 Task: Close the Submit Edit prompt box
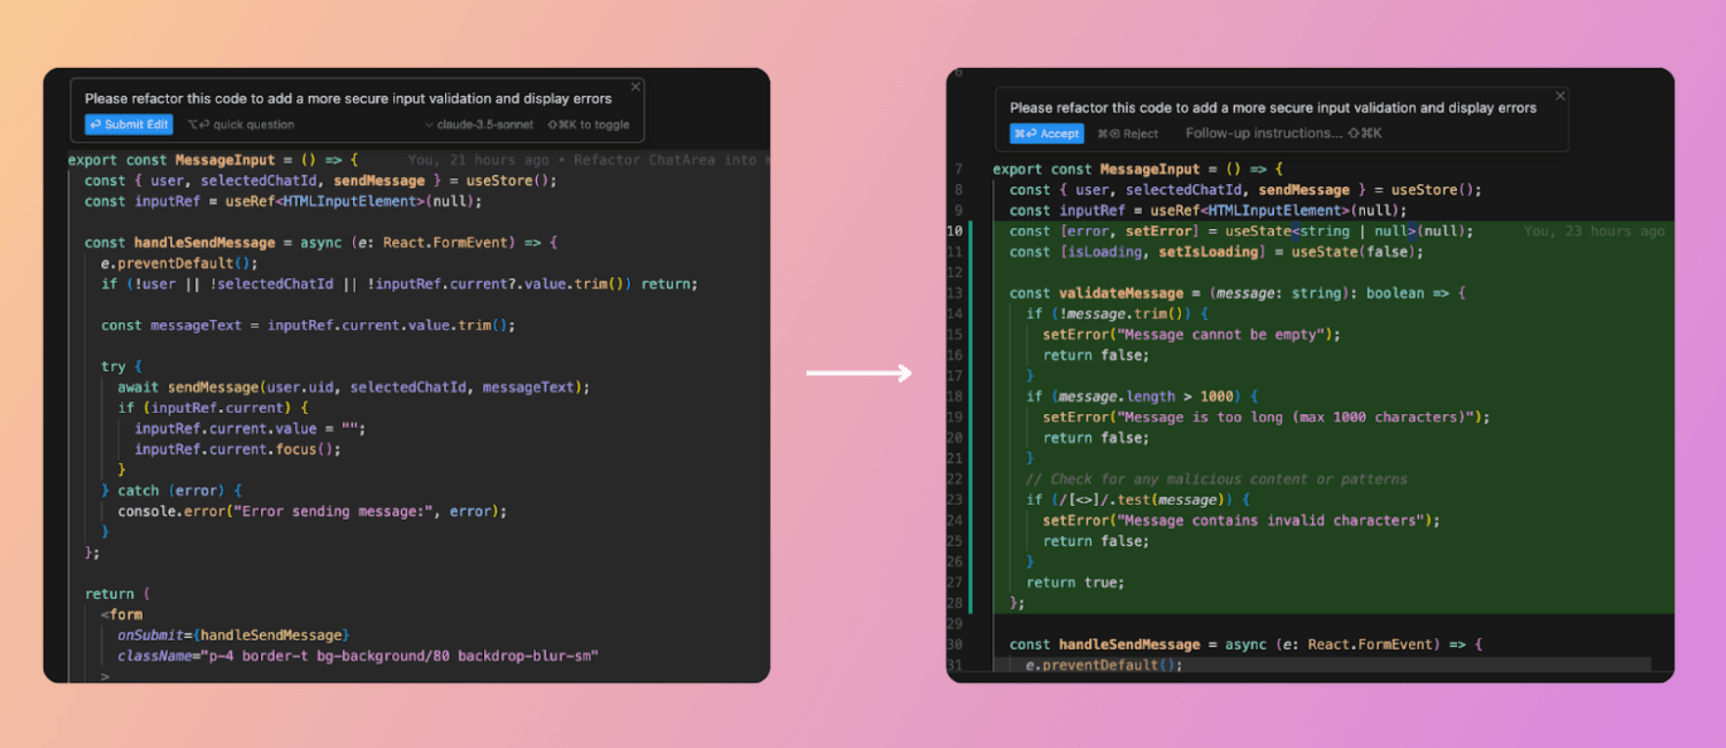[x=635, y=87]
